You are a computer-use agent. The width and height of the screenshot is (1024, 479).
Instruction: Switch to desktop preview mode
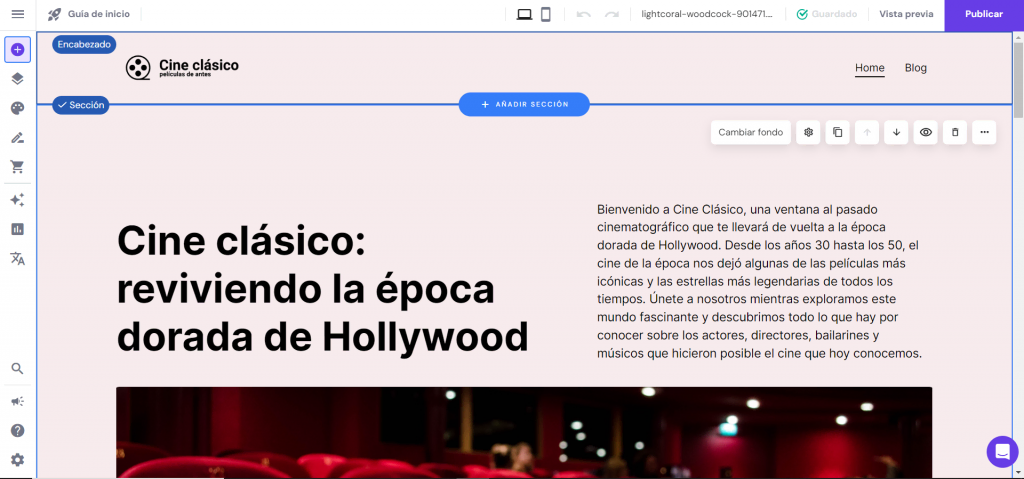524,14
